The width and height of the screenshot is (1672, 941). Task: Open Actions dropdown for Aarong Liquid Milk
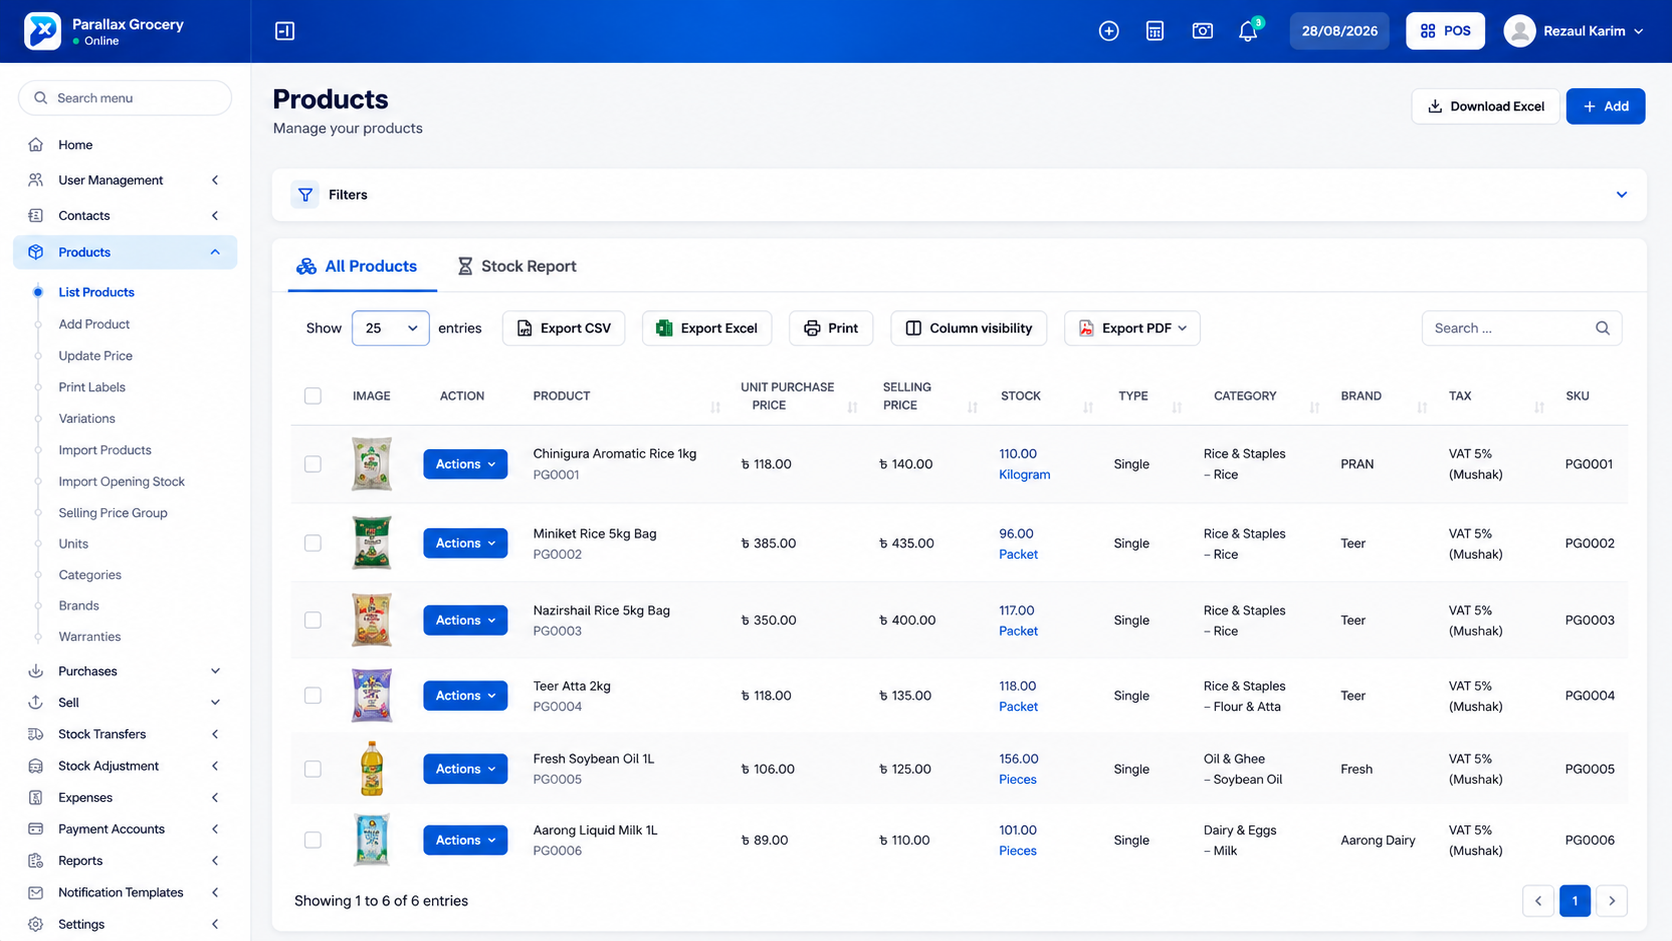coord(465,840)
